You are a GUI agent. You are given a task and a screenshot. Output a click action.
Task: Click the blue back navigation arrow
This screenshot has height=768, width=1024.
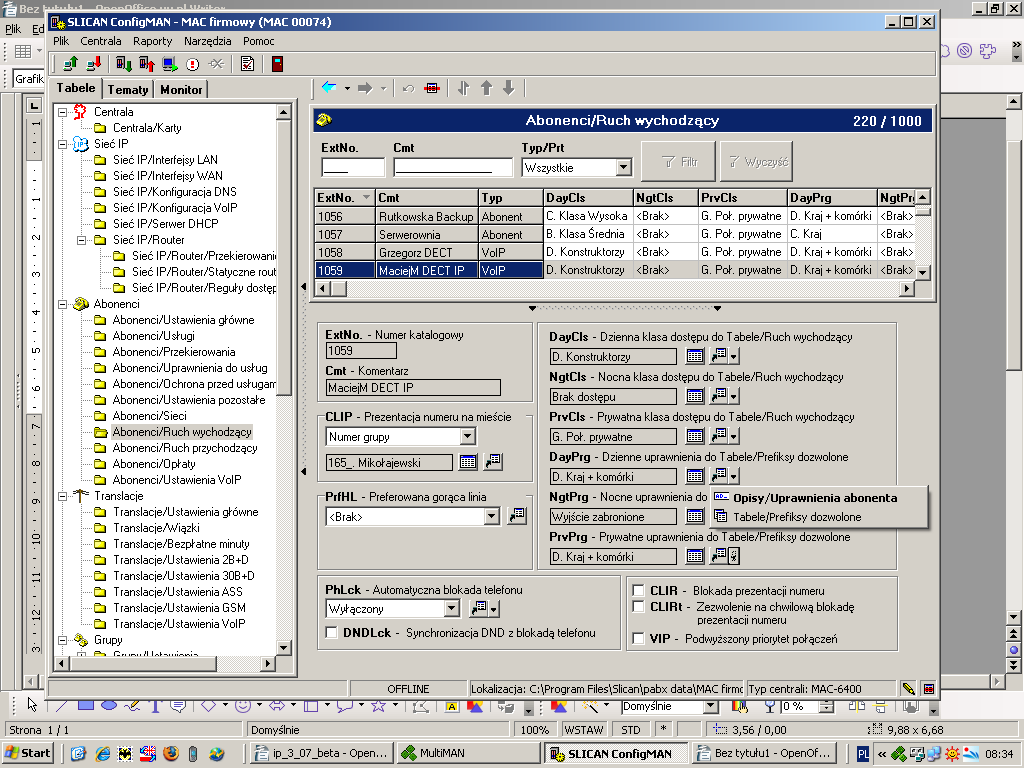(329, 88)
